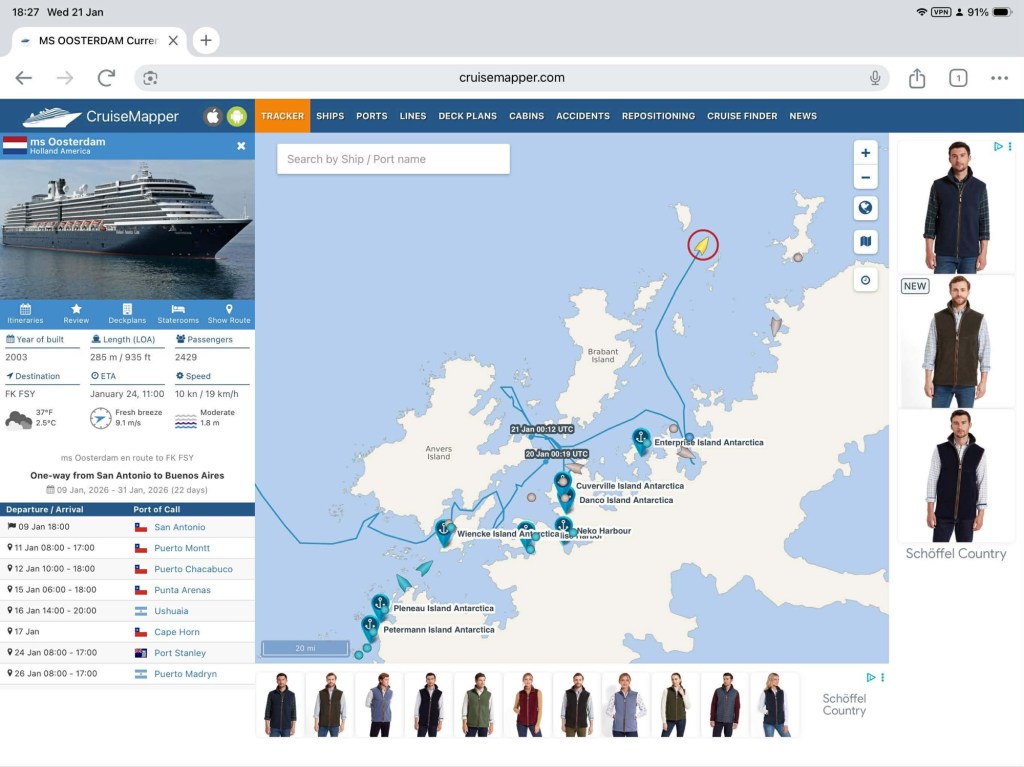Close the ms Oosterdam info panel
1024x767 pixels.
[x=241, y=146]
